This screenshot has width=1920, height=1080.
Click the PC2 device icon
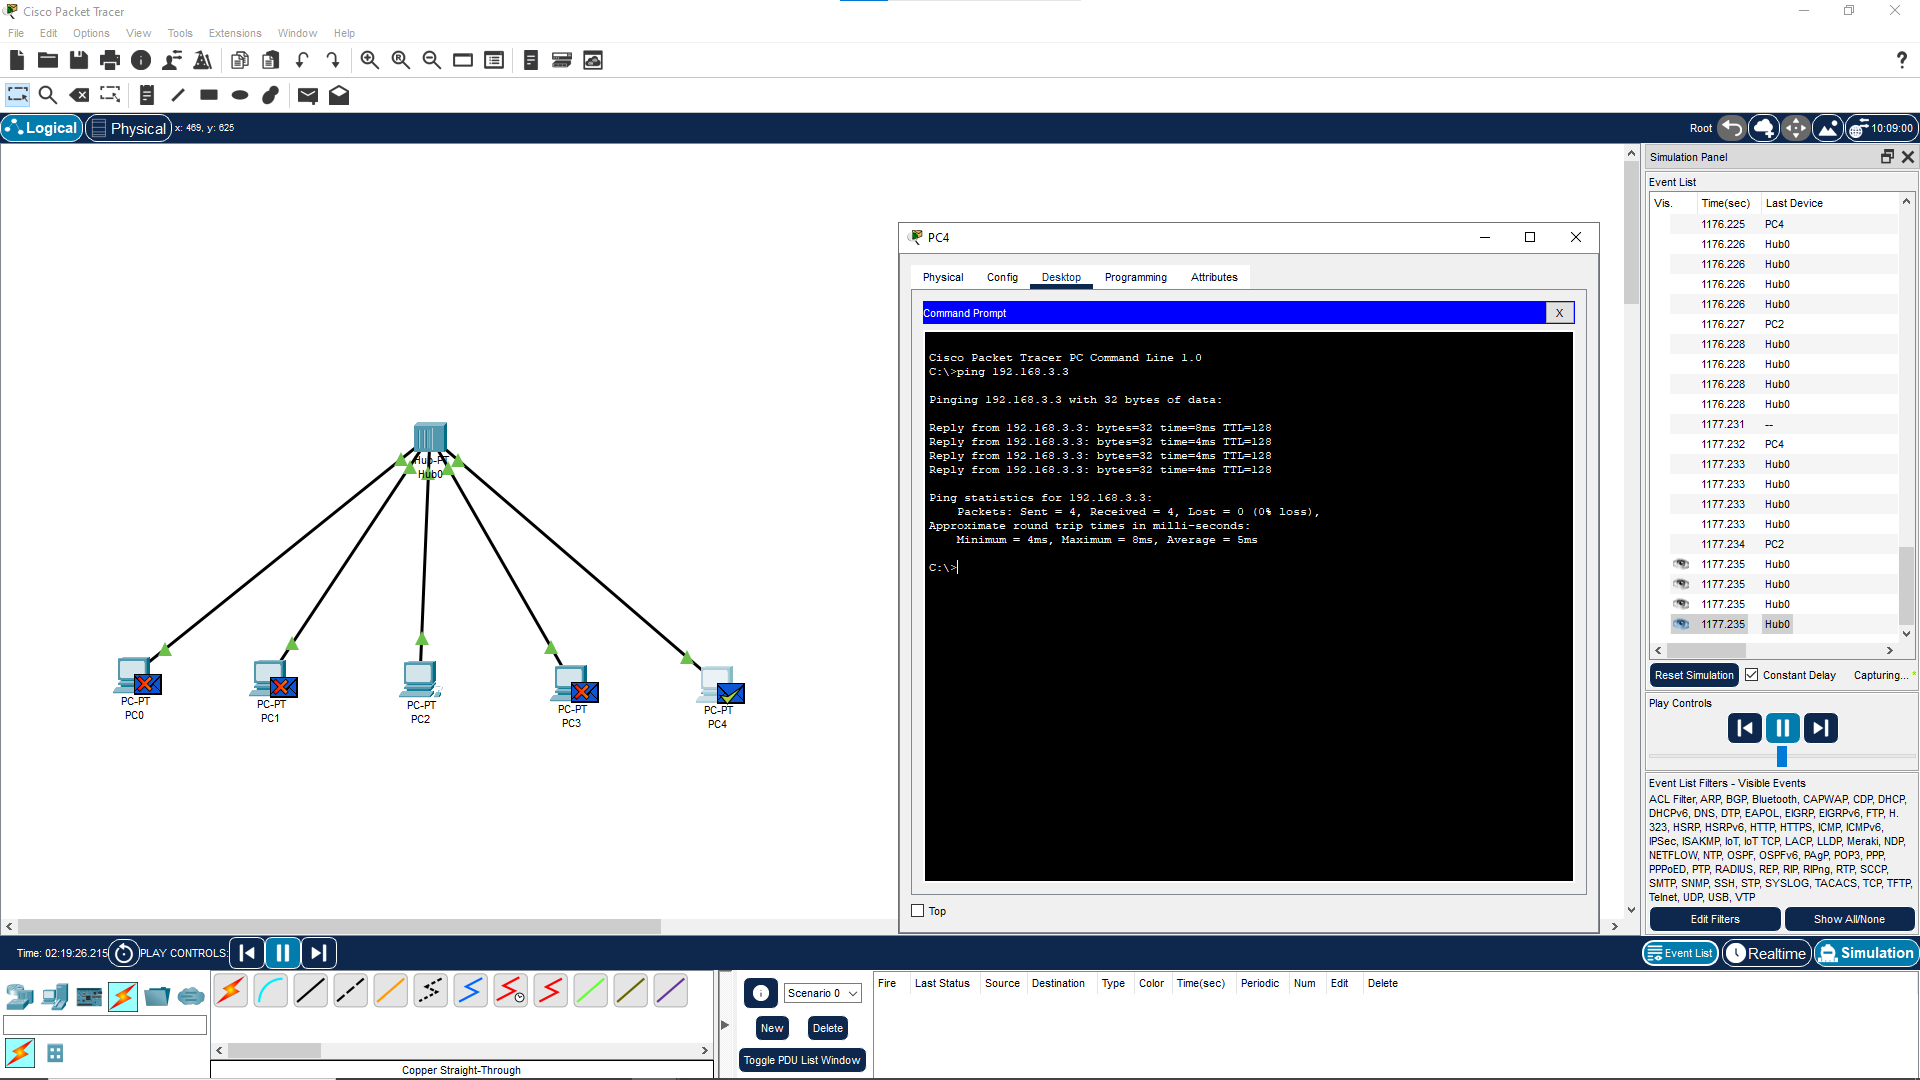[420, 680]
